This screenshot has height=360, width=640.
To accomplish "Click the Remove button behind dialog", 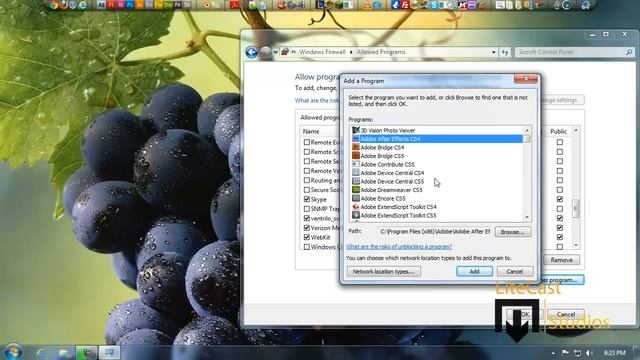I will pyautogui.click(x=561, y=260).
